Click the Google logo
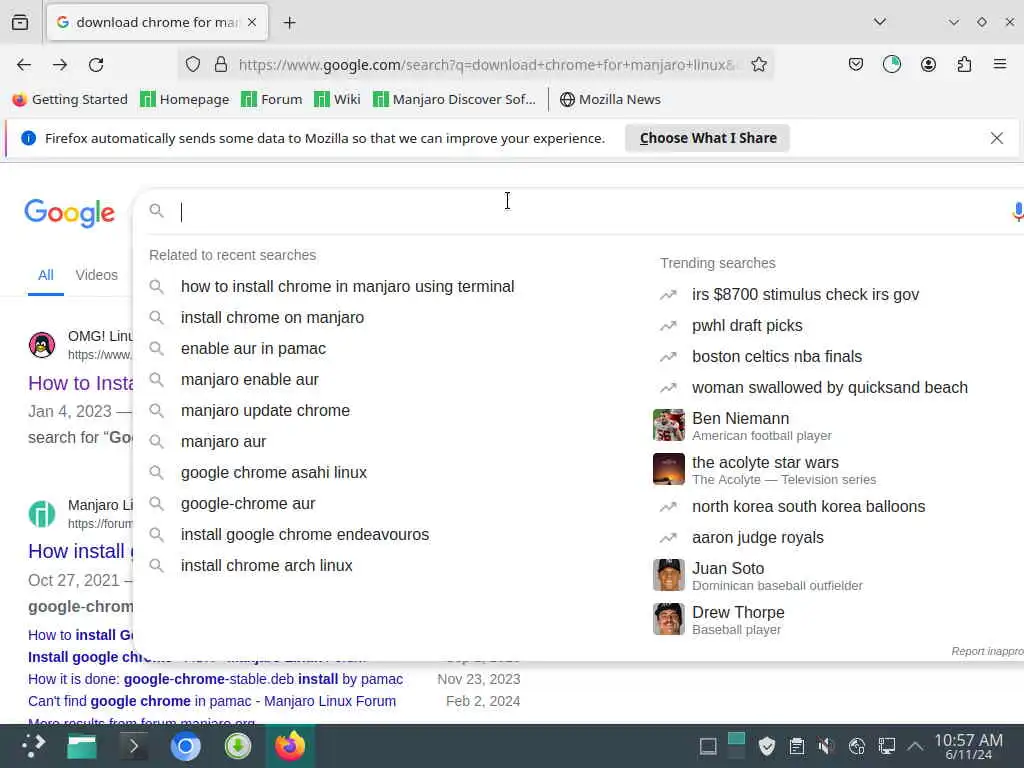This screenshot has width=1024, height=768. pyautogui.click(x=69, y=213)
